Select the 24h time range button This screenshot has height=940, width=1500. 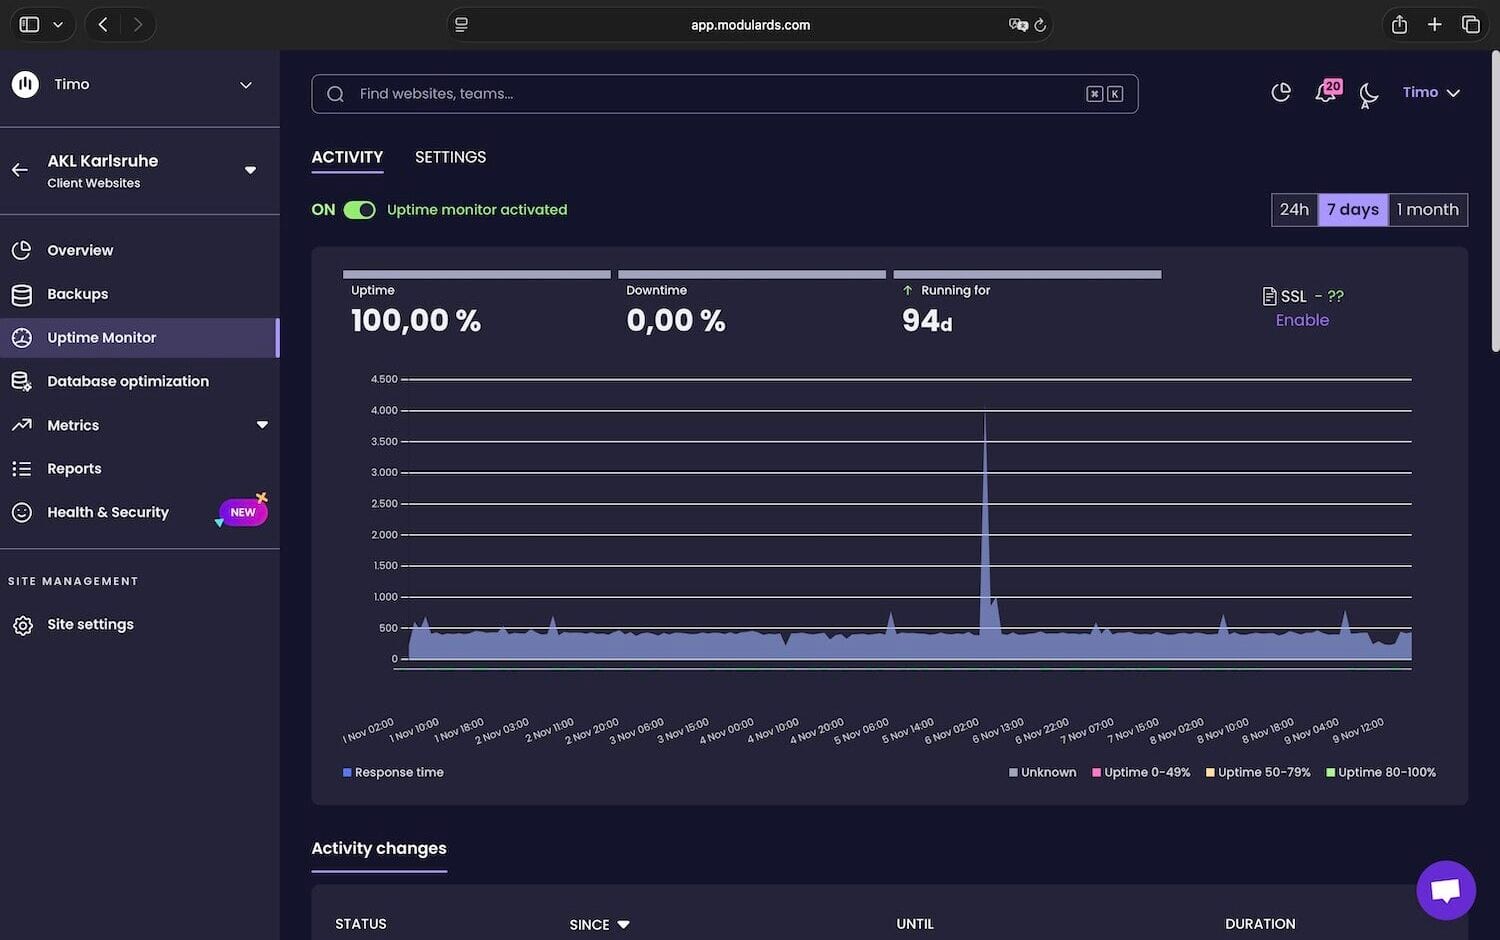pyautogui.click(x=1294, y=209)
